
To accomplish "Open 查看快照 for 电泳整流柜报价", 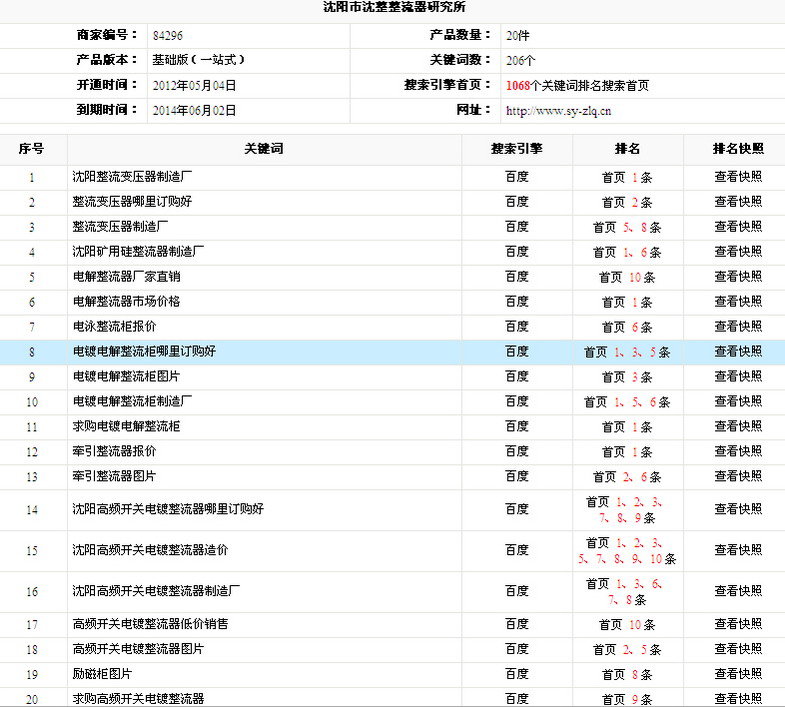I will coord(738,327).
